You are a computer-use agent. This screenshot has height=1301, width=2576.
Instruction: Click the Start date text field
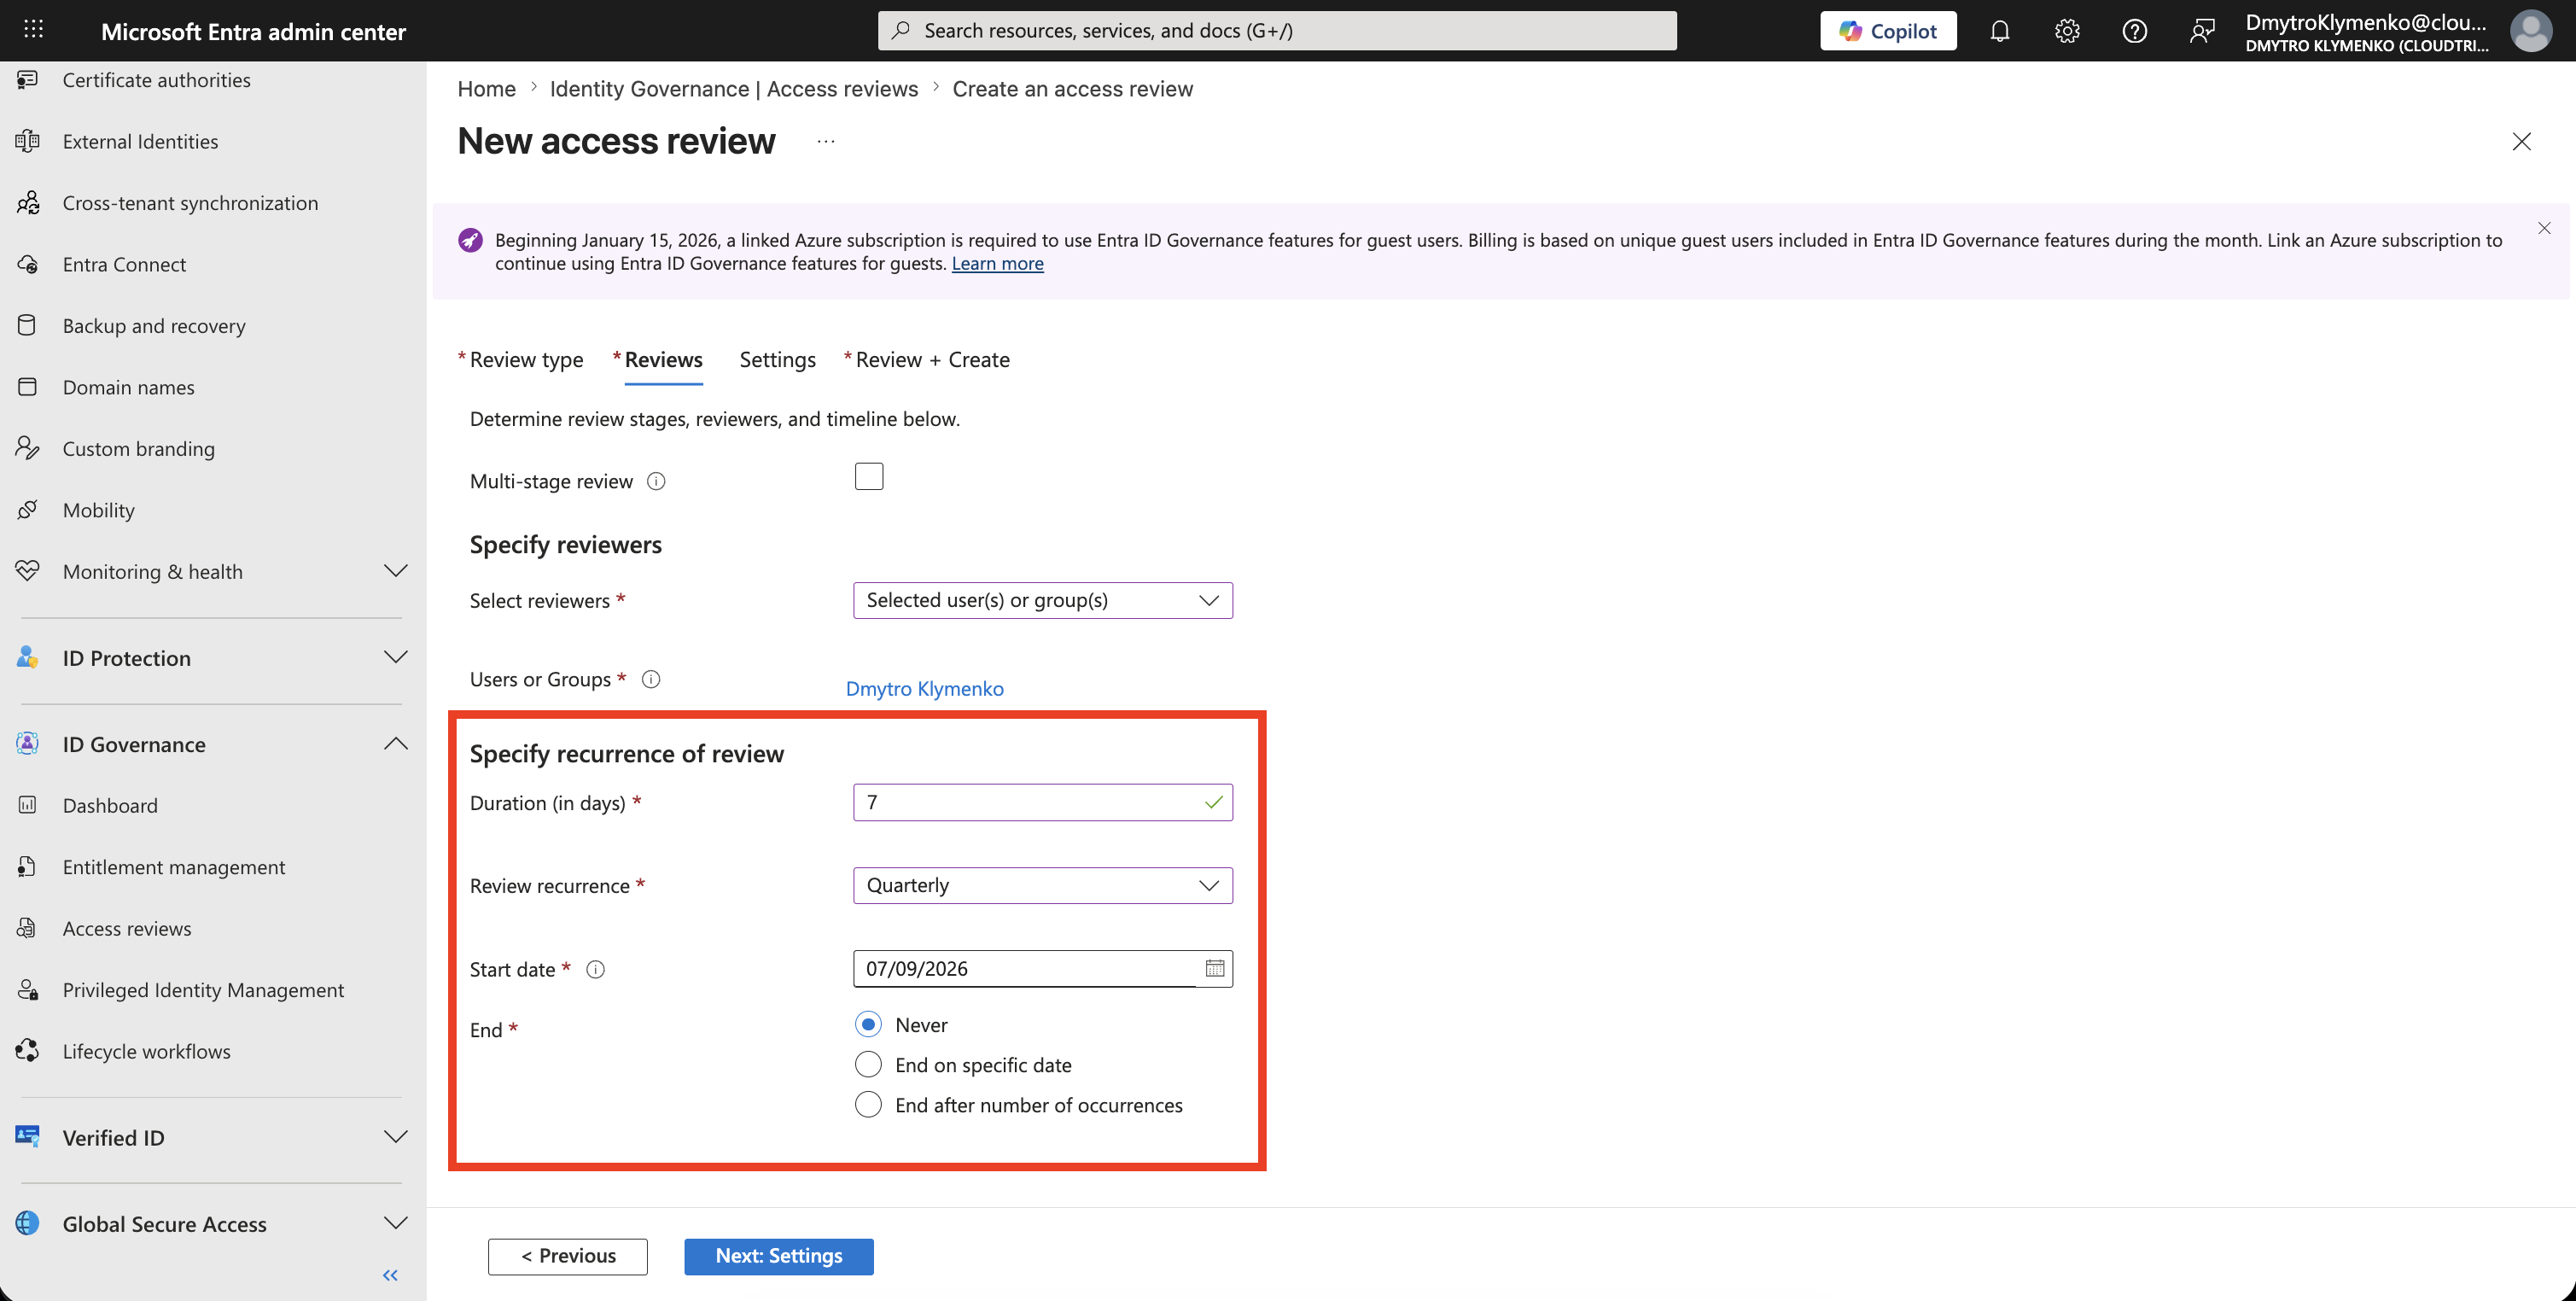pyautogui.click(x=1027, y=968)
